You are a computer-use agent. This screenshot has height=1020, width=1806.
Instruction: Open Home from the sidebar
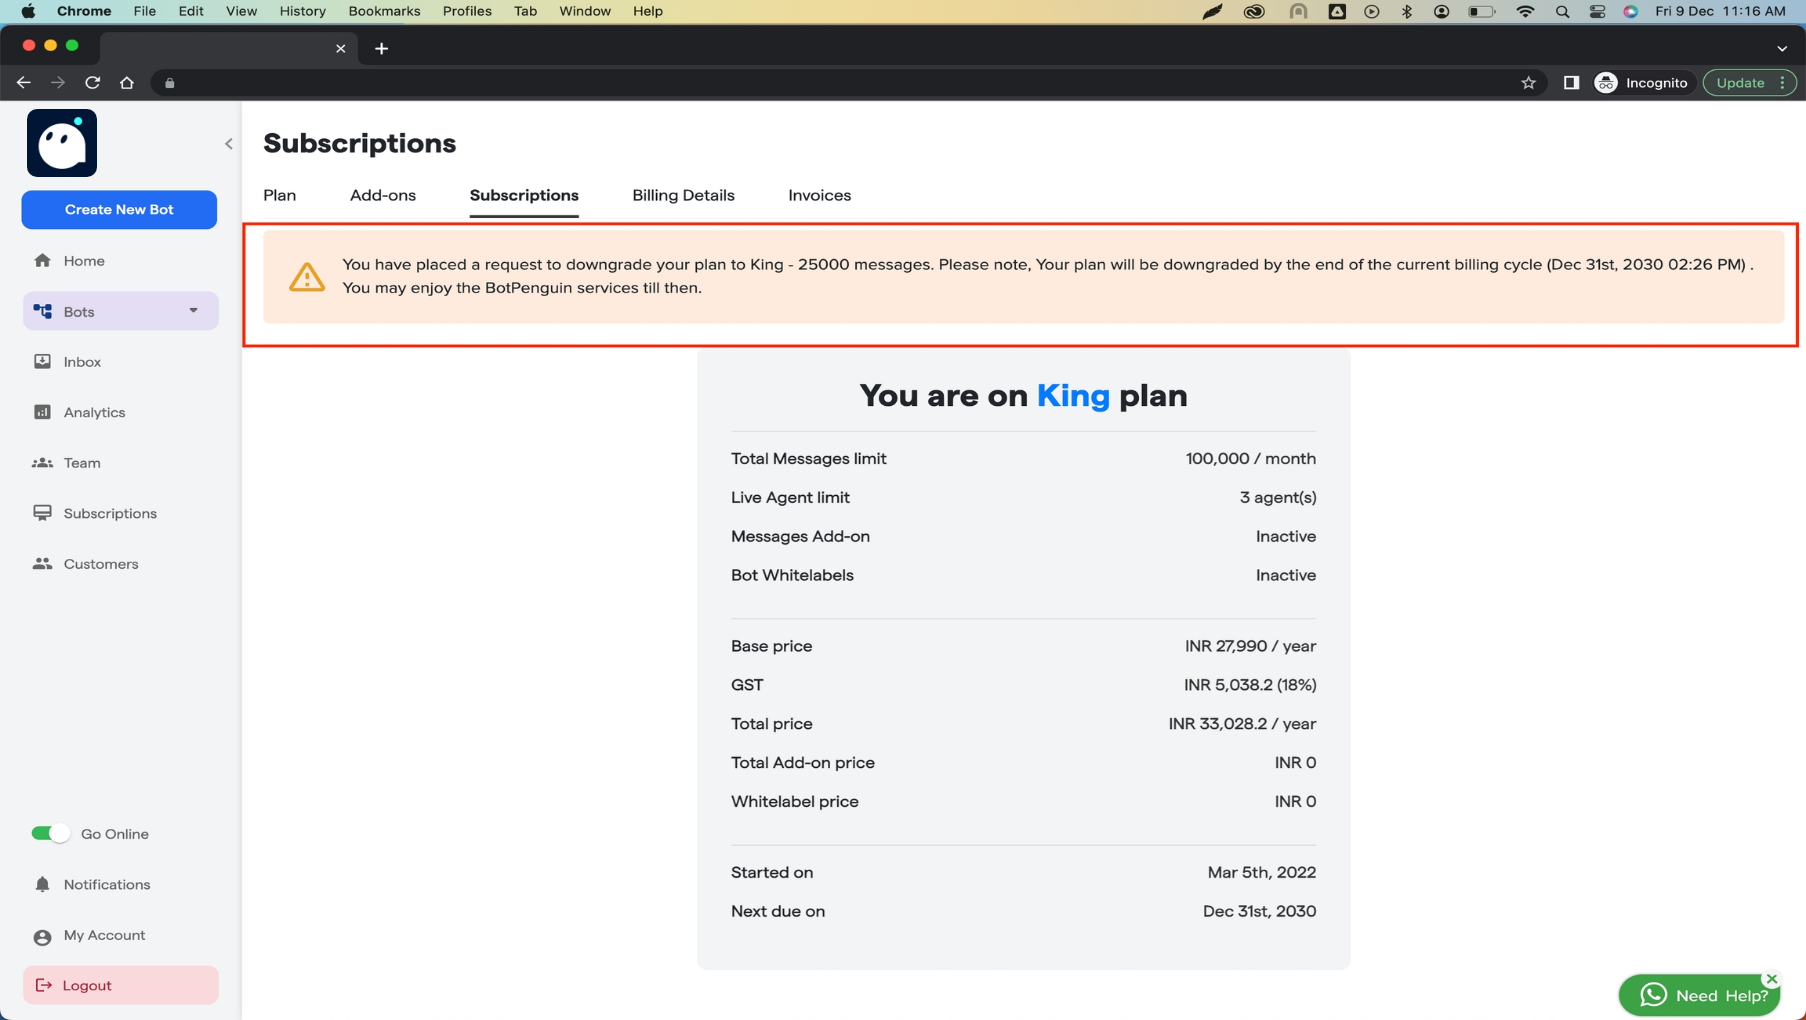[x=84, y=261]
